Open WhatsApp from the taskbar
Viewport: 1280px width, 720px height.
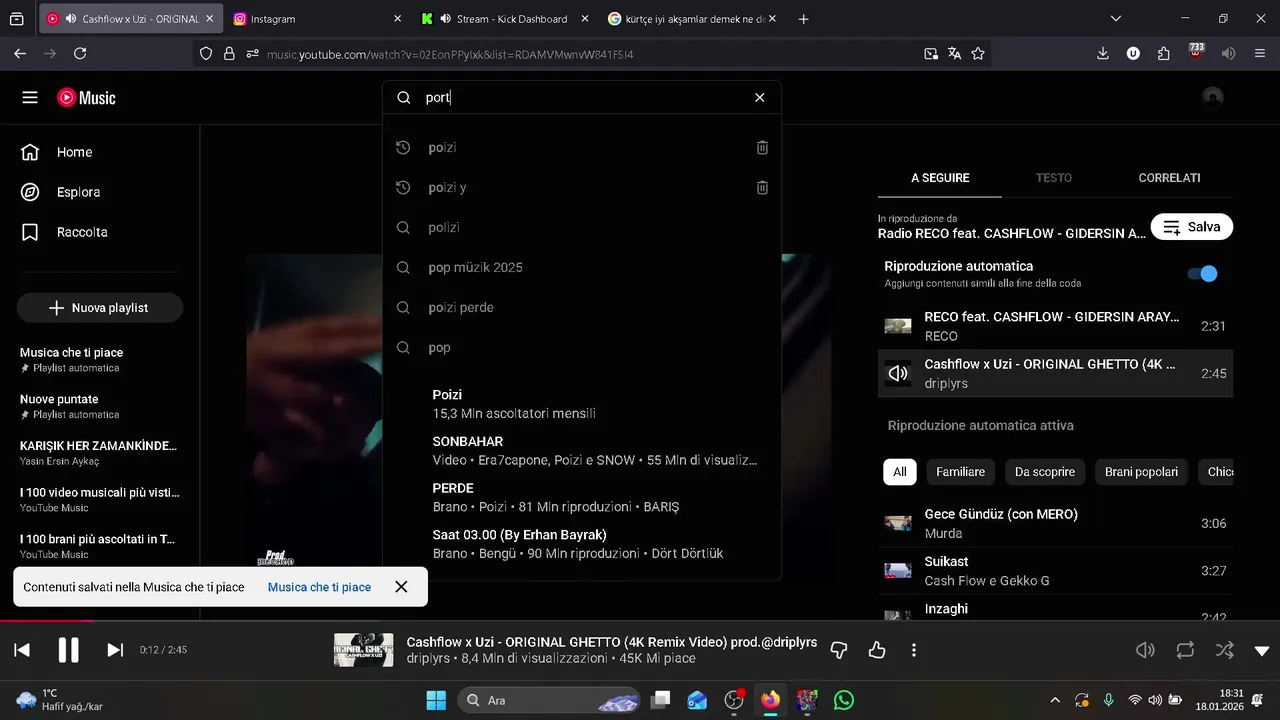[x=844, y=700]
